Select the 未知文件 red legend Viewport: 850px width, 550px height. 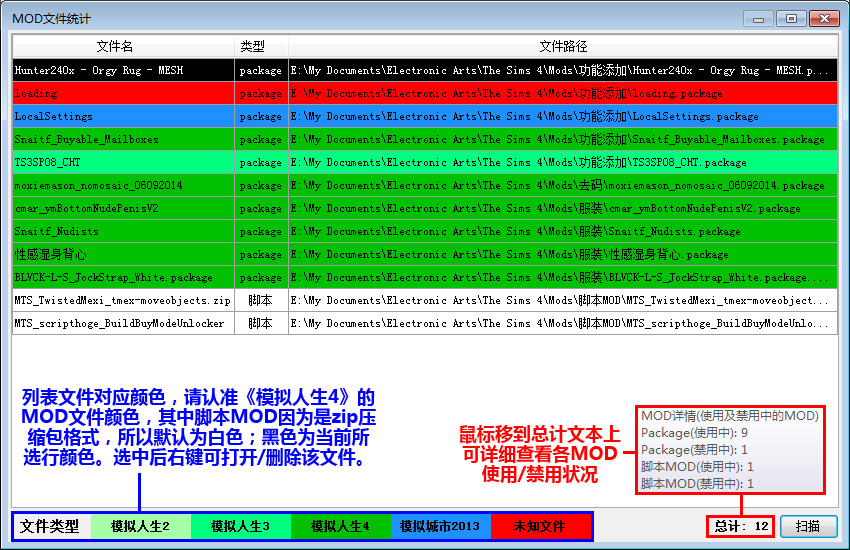pyautogui.click(x=540, y=526)
